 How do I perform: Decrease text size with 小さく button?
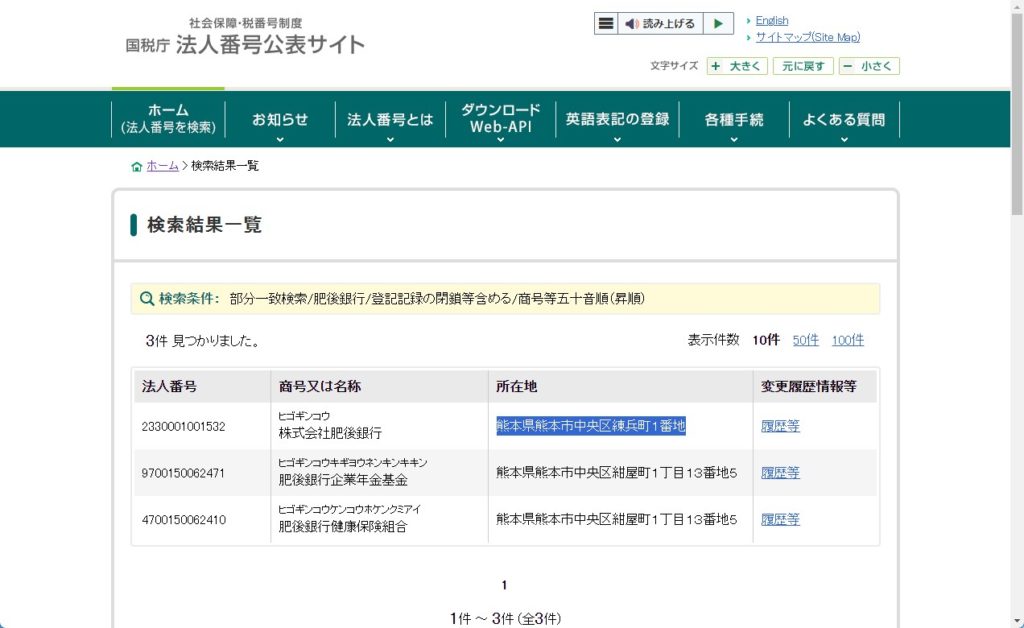(x=869, y=66)
